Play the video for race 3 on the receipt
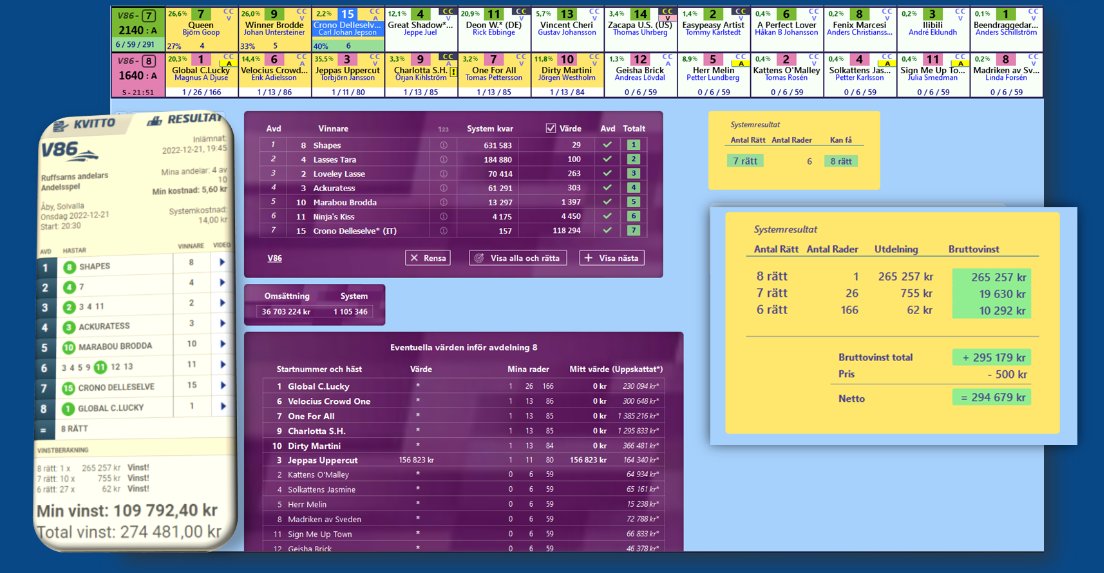This screenshot has height=573, width=1104. point(222,303)
